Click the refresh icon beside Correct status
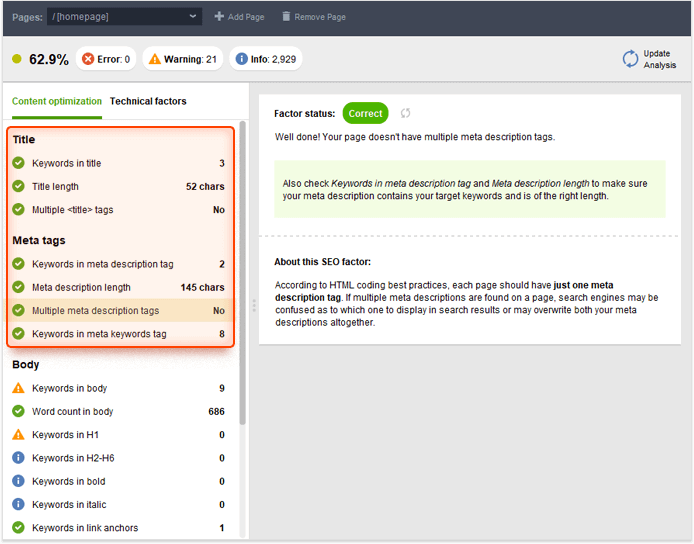The height and width of the screenshot is (544, 694). (x=406, y=114)
